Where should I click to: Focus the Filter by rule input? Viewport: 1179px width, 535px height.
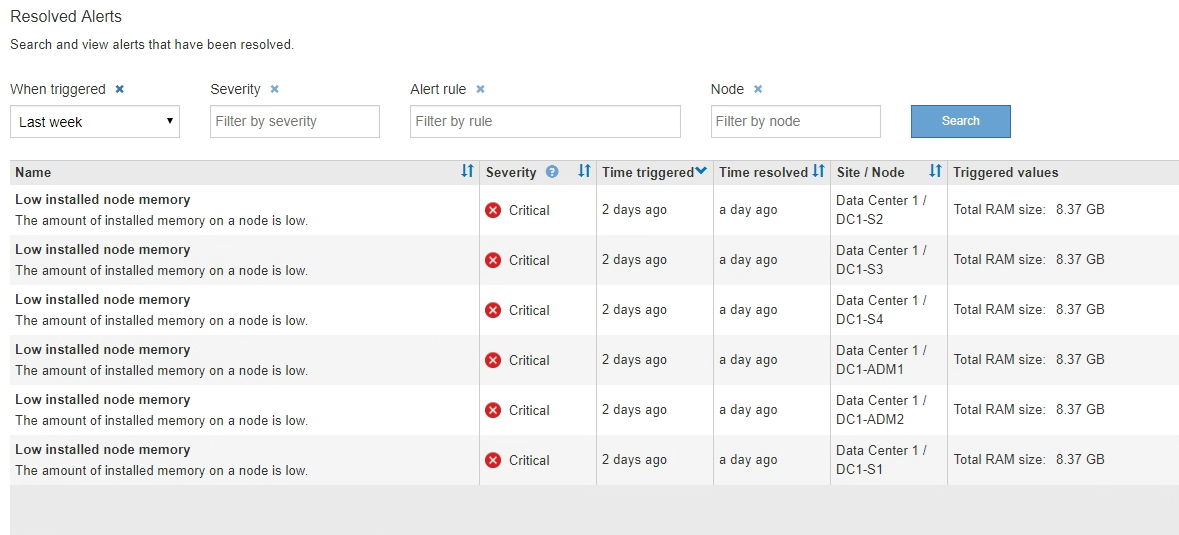545,122
